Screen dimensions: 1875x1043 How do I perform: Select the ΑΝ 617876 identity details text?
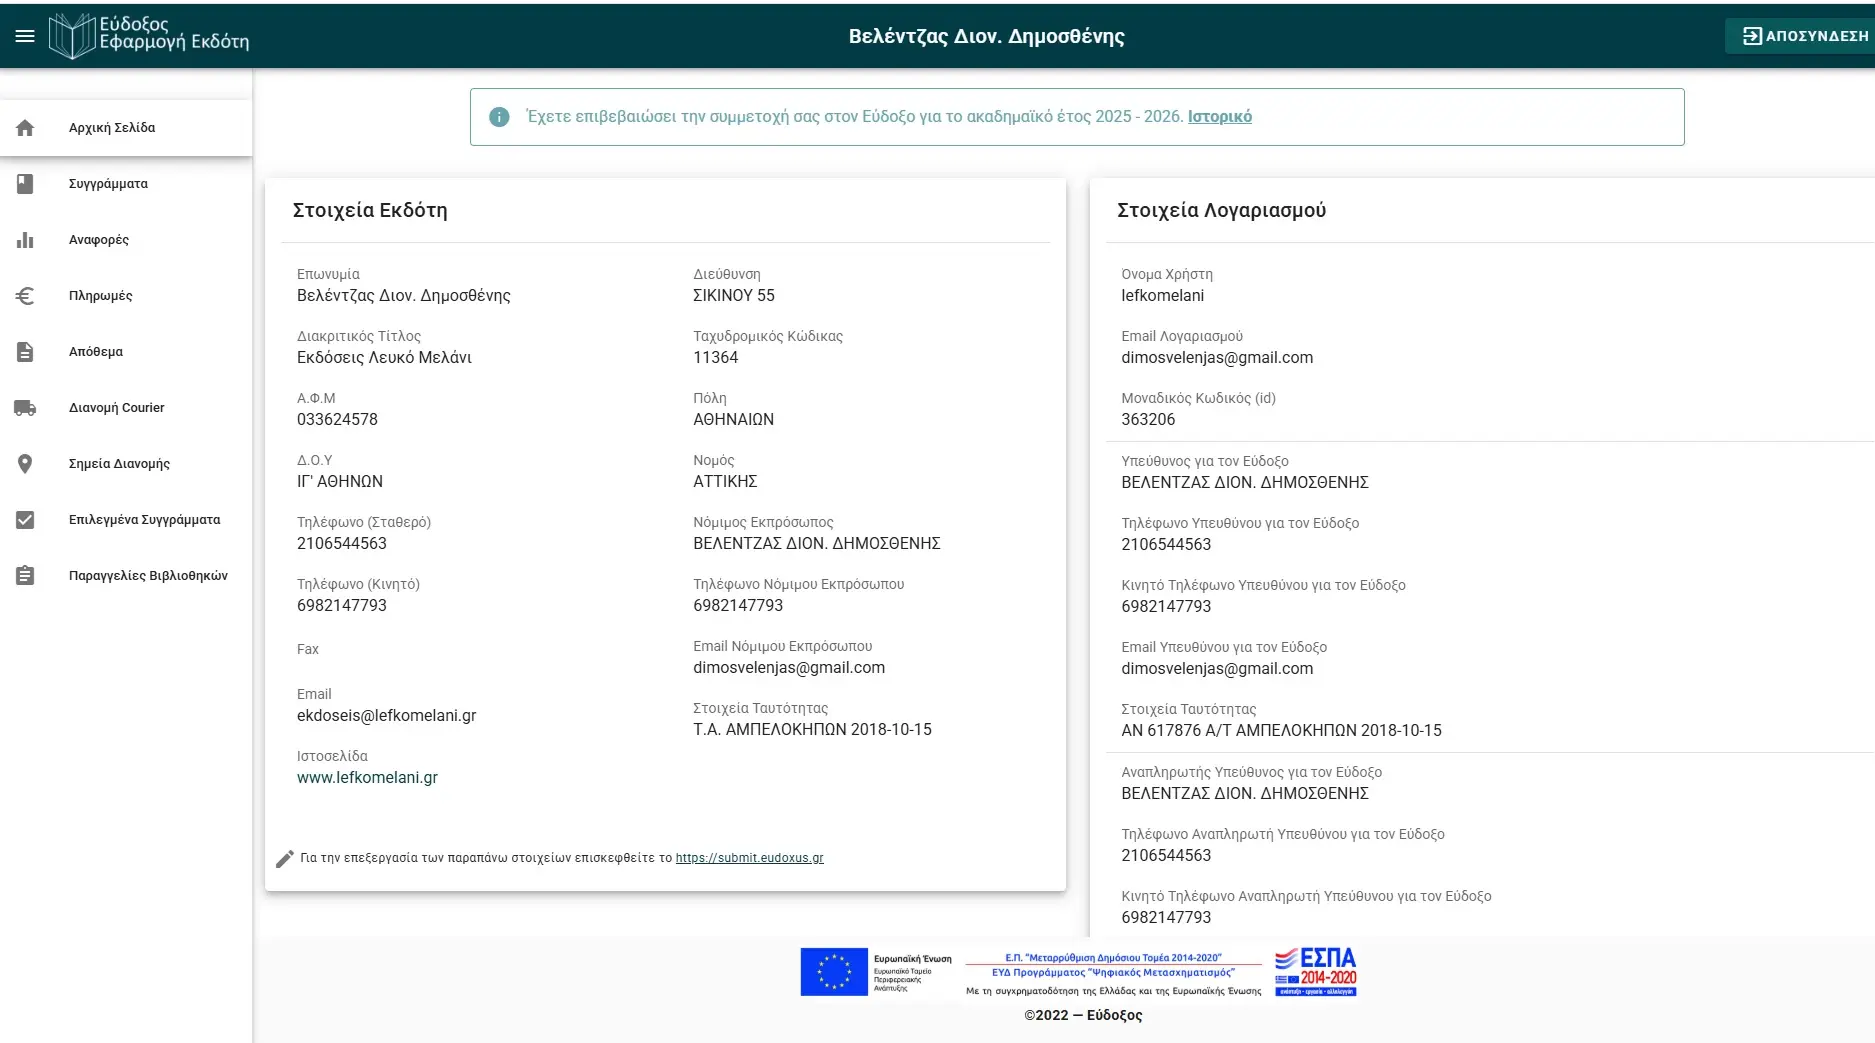pyautogui.click(x=1281, y=731)
